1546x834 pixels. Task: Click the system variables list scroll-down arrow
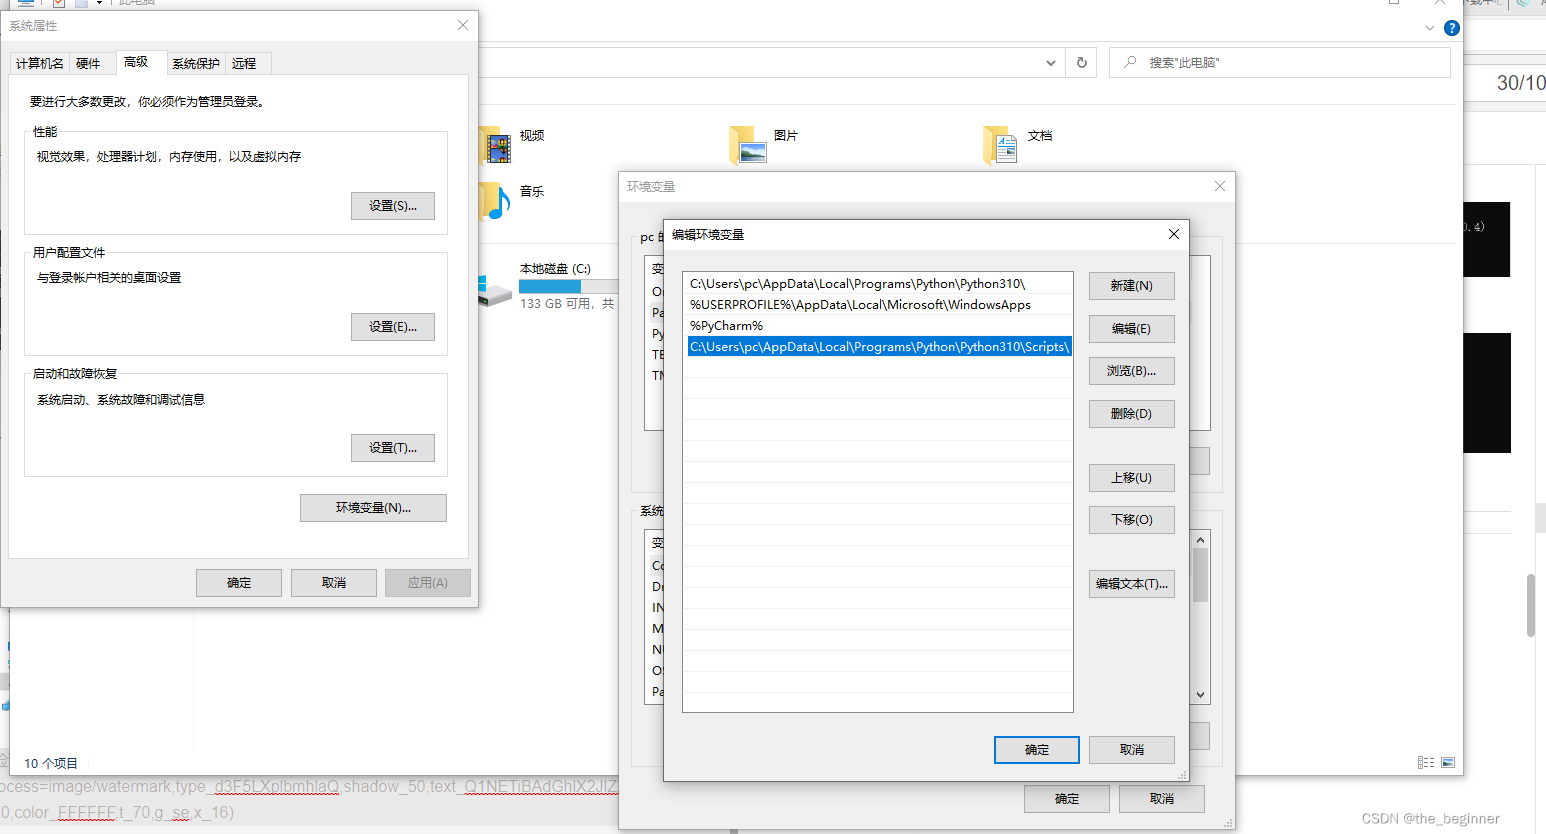click(1201, 695)
